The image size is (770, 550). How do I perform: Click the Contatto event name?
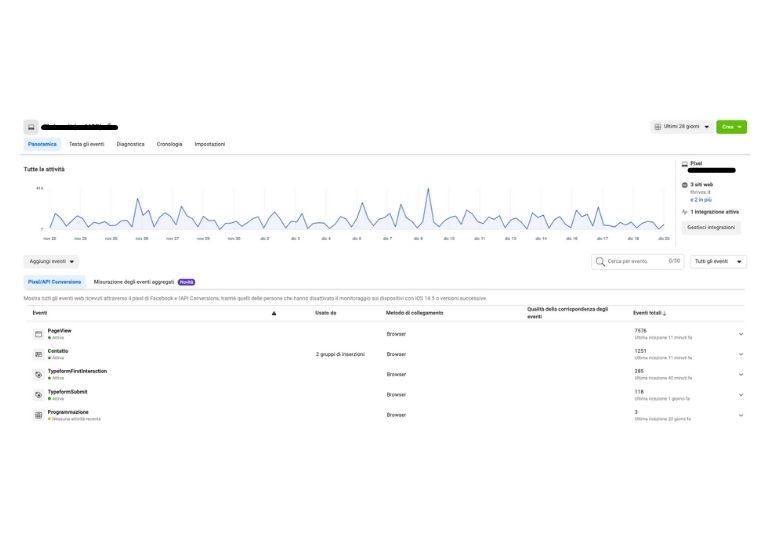(x=58, y=351)
